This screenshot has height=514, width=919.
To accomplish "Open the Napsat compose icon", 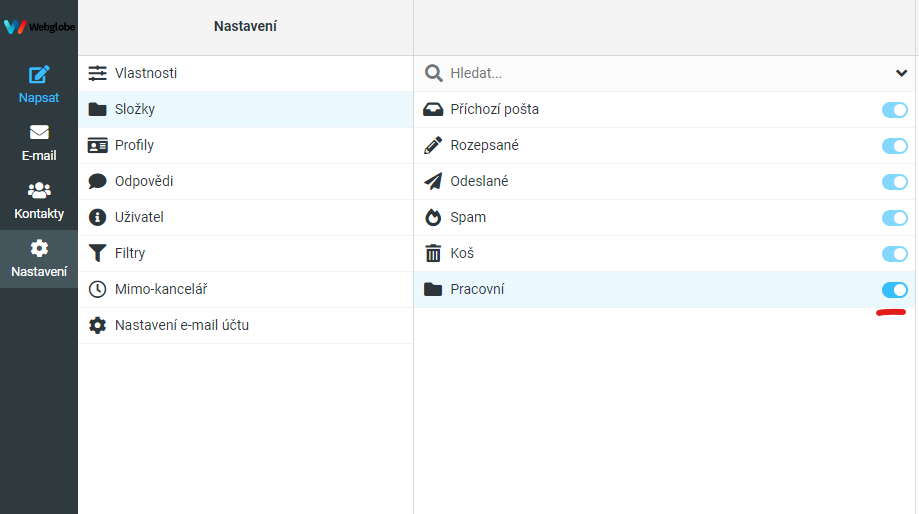I will [39, 75].
